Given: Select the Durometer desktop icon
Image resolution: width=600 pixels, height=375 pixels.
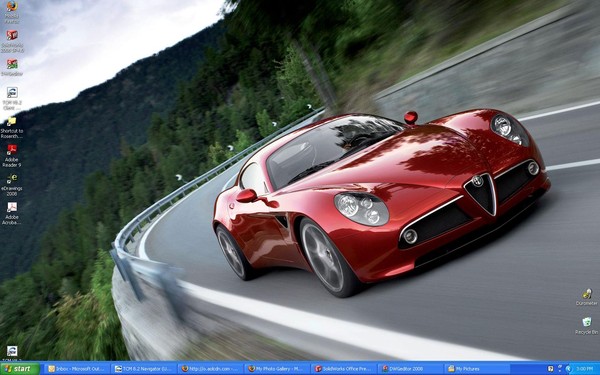Looking at the screenshot, I should pyautogui.click(x=587, y=297).
